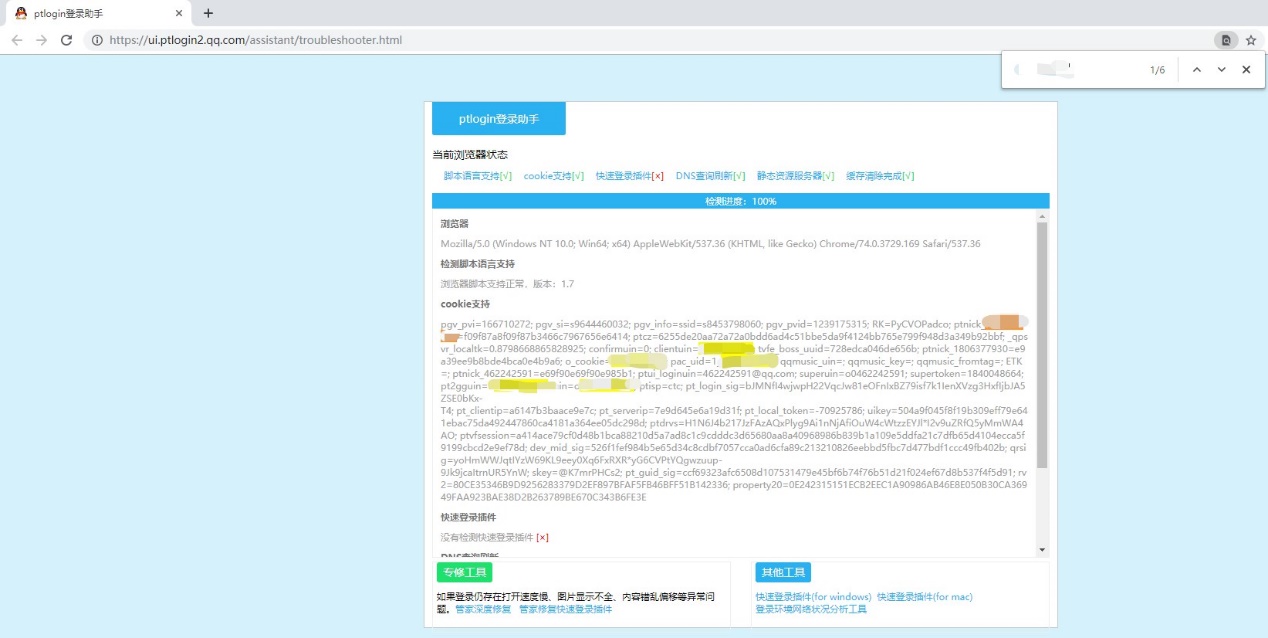Click the scrollbar down arrow in results panel

[1042, 549]
